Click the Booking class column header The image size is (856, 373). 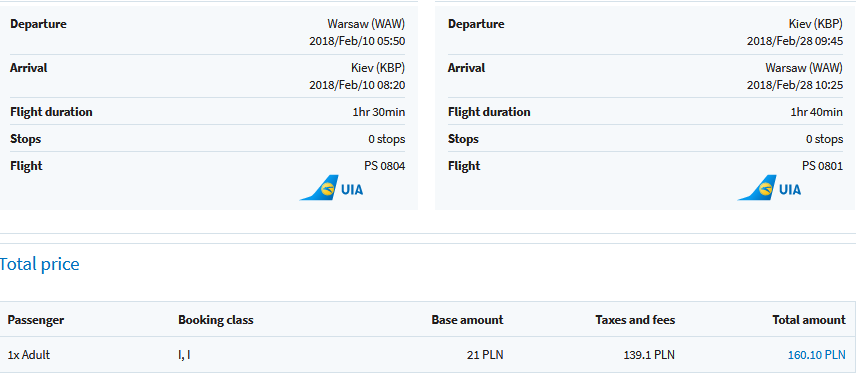pos(216,320)
